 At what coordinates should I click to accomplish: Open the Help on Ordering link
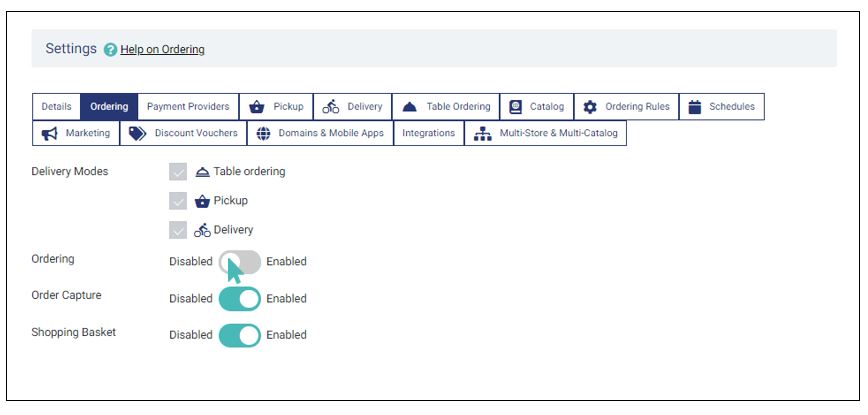162,49
